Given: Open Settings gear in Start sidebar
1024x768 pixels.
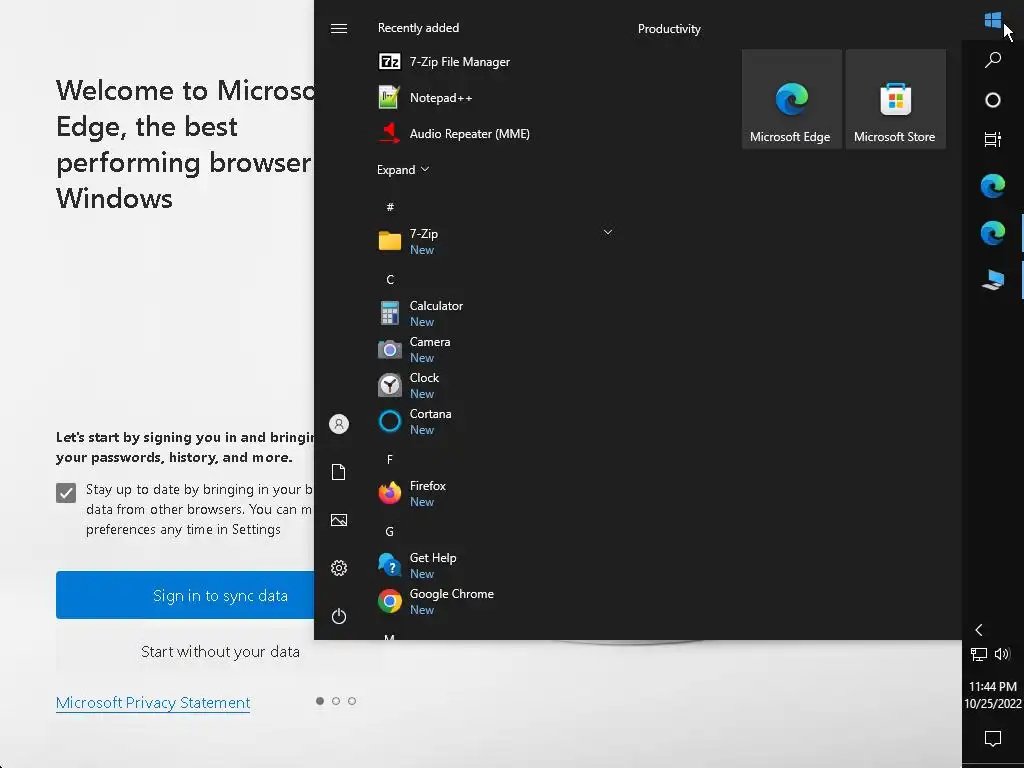Looking at the screenshot, I should pyautogui.click(x=338, y=568).
